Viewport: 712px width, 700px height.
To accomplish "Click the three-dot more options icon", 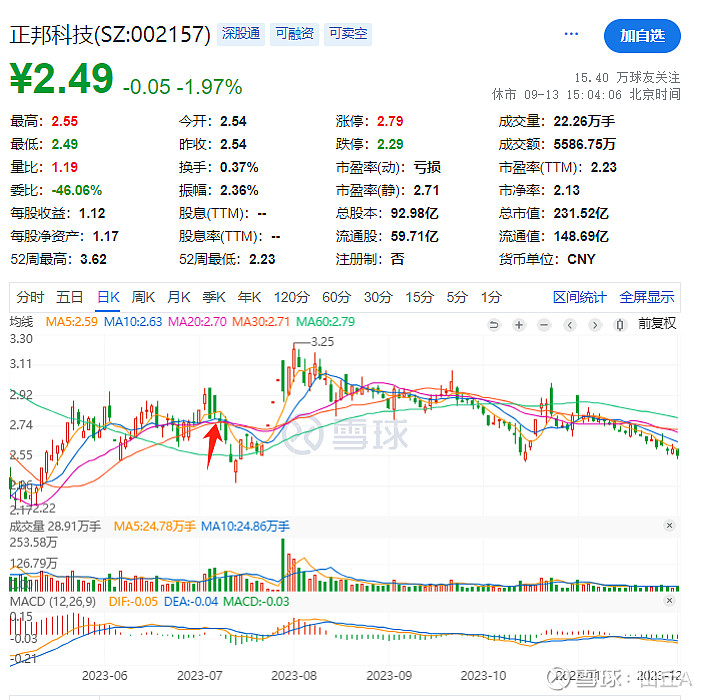I will click(x=571, y=34).
